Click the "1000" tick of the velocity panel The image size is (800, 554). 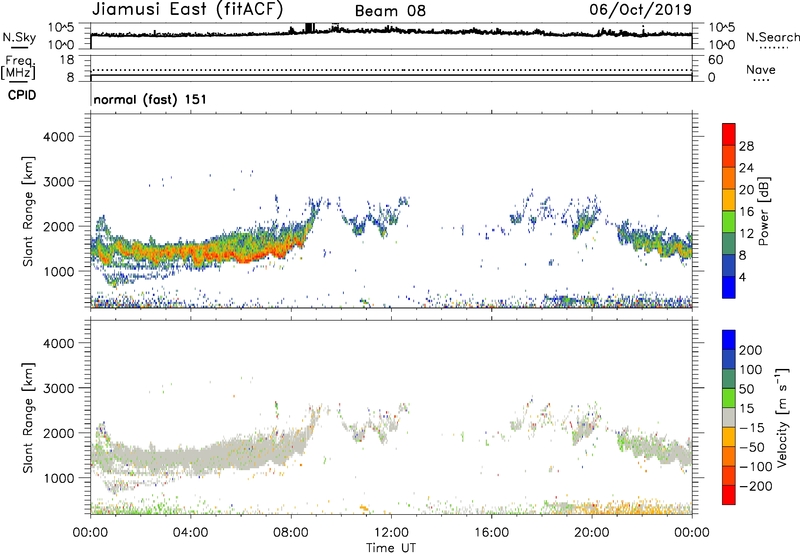[x=59, y=478]
